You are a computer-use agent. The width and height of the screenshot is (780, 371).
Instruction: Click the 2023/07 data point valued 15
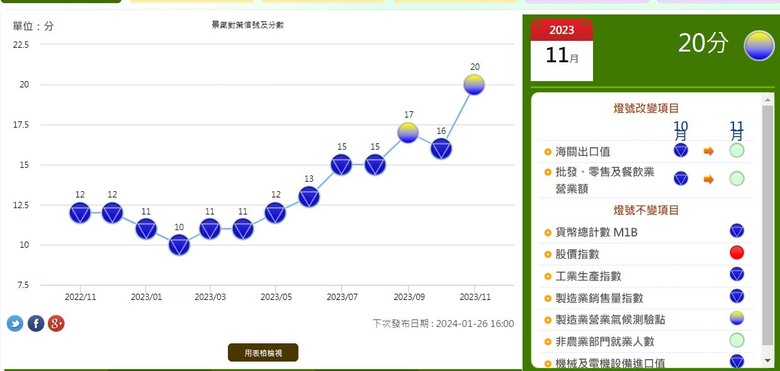341,165
